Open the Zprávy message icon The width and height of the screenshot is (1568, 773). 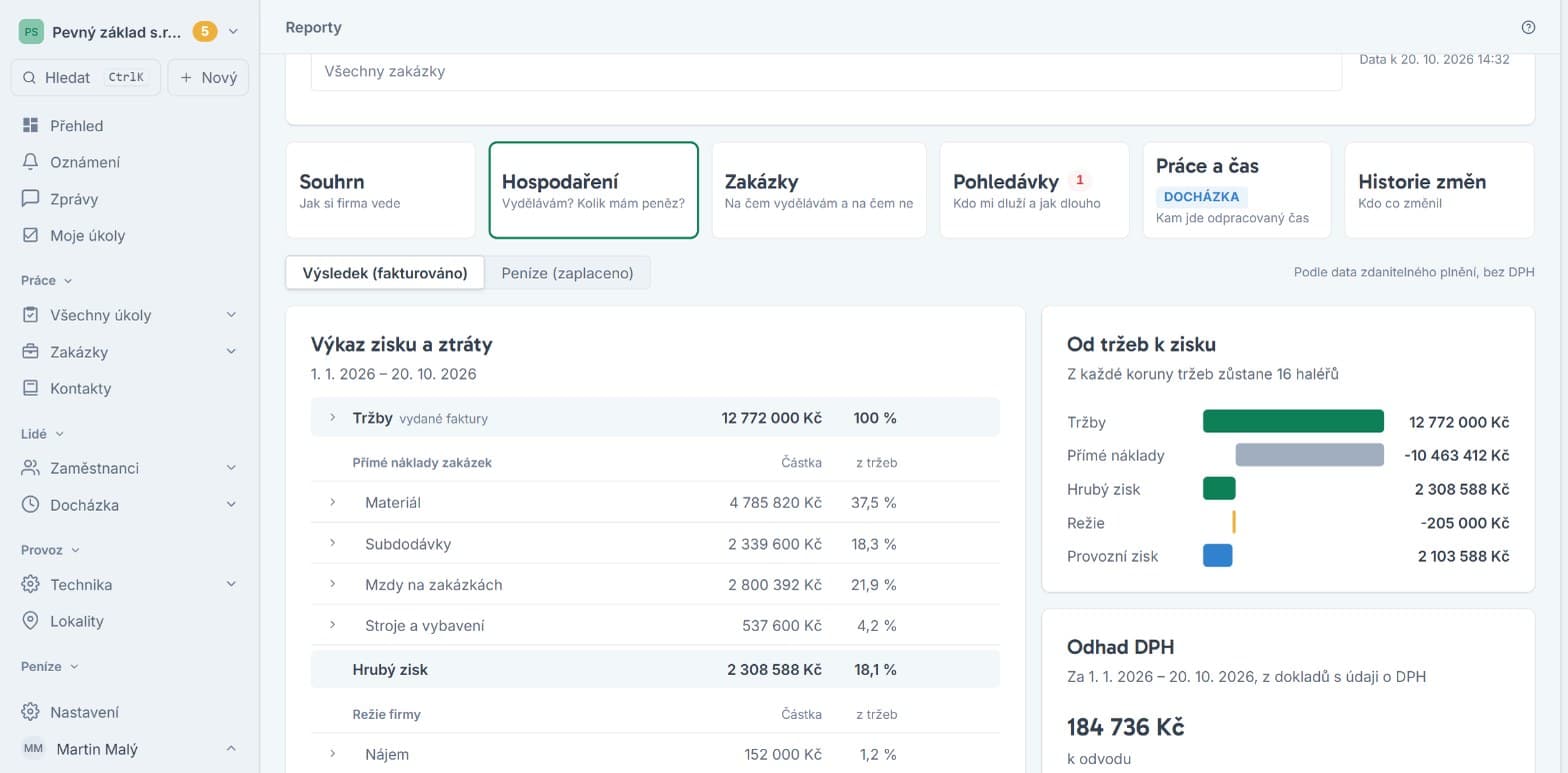pyautogui.click(x=31, y=199)
